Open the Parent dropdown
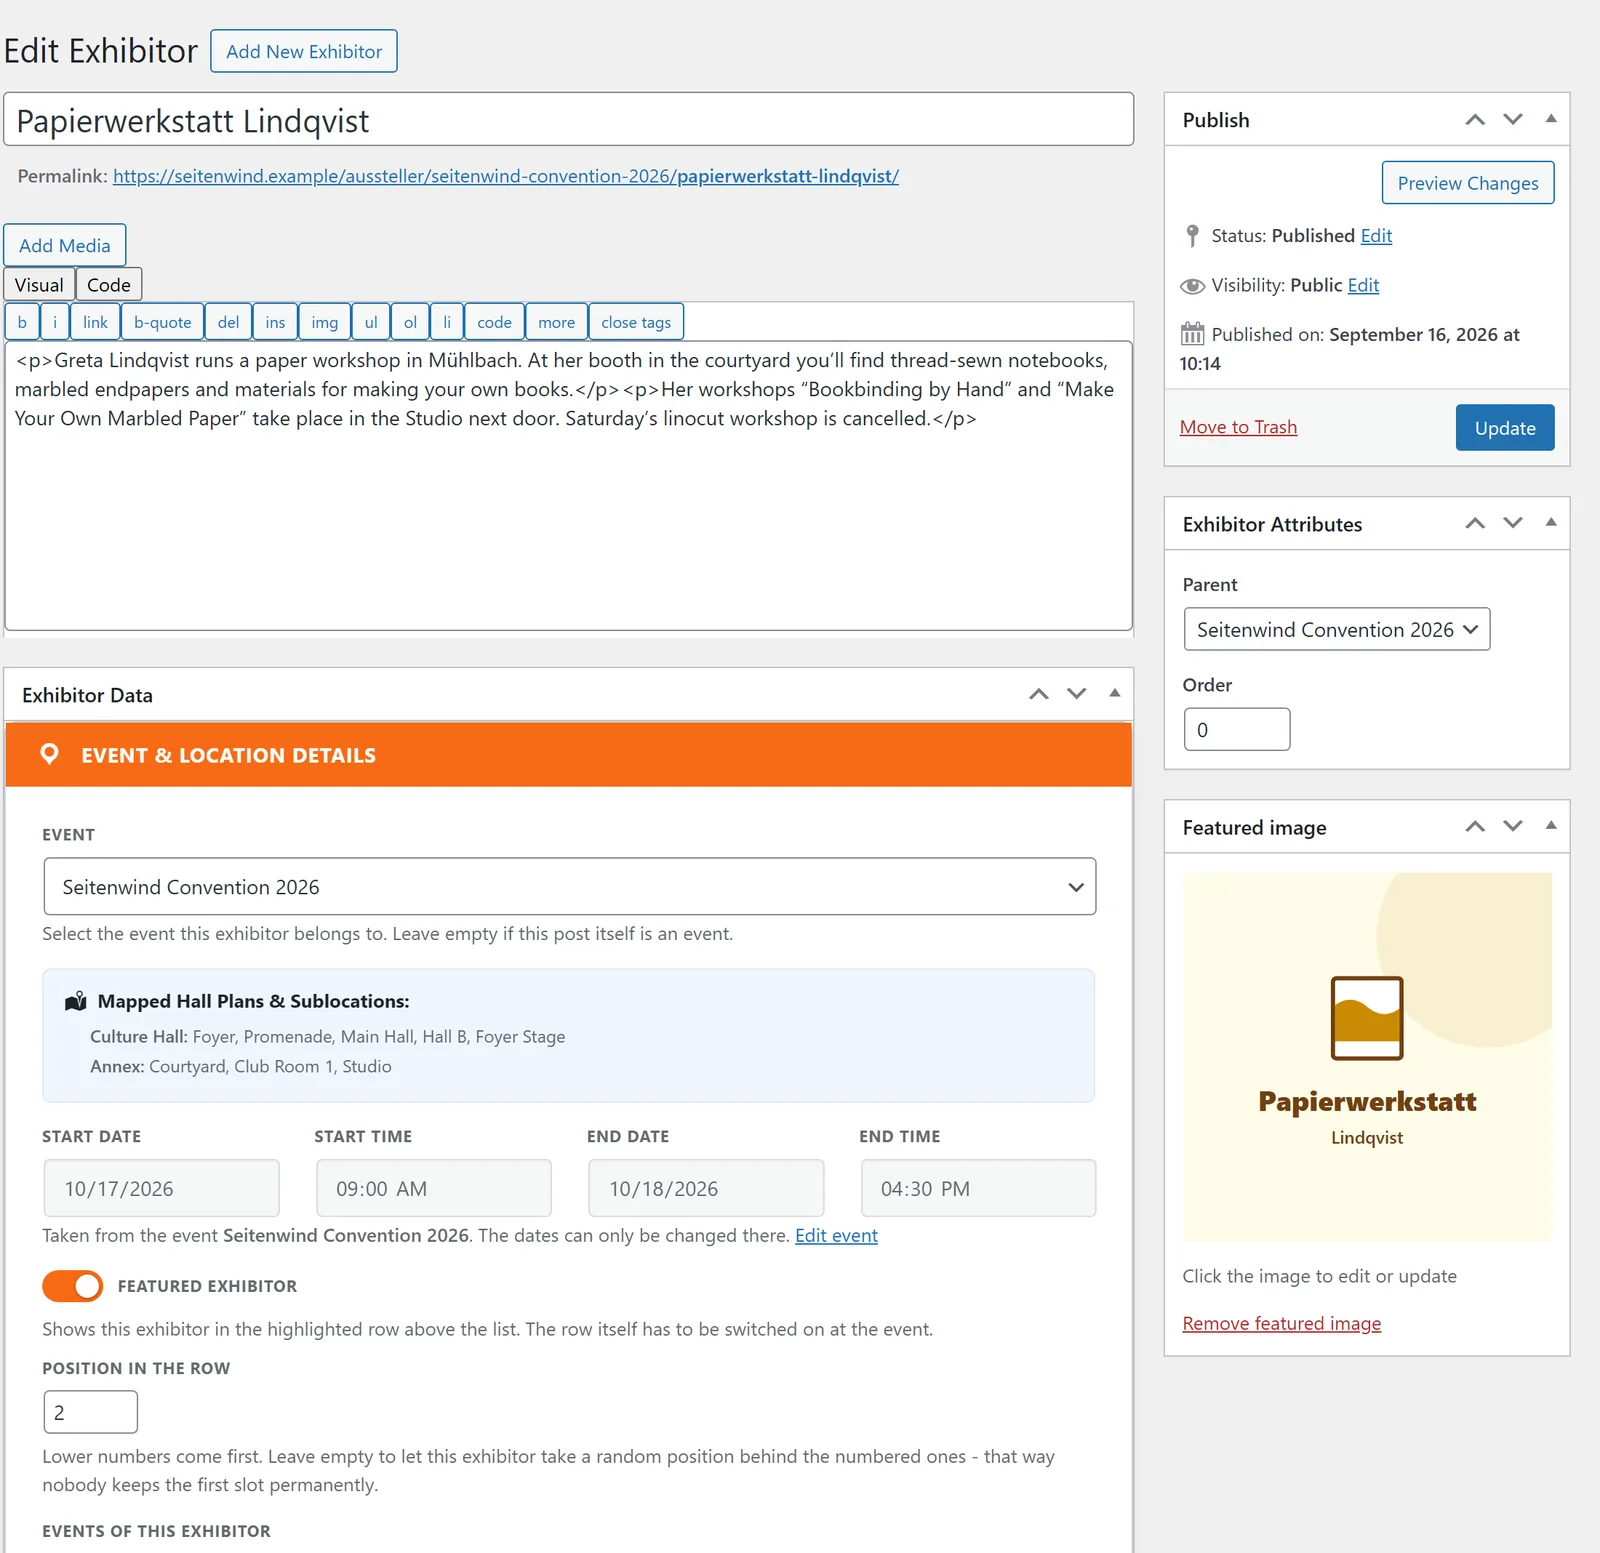1600x1553 pixels. (1337, 629)
